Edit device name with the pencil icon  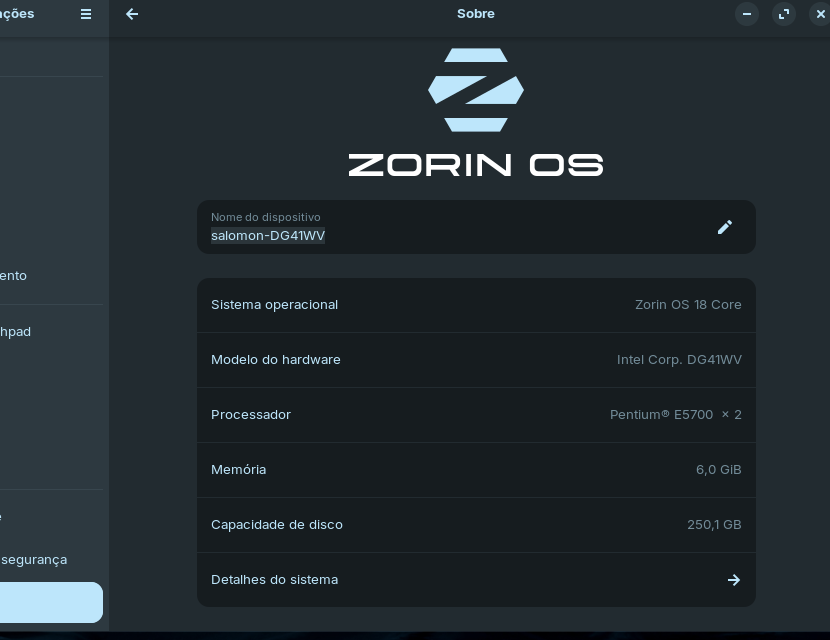click(725, 227)
